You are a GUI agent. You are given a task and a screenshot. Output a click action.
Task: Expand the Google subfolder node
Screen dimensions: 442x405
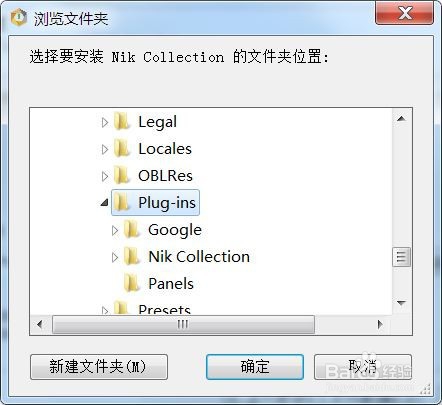[115, 230]
